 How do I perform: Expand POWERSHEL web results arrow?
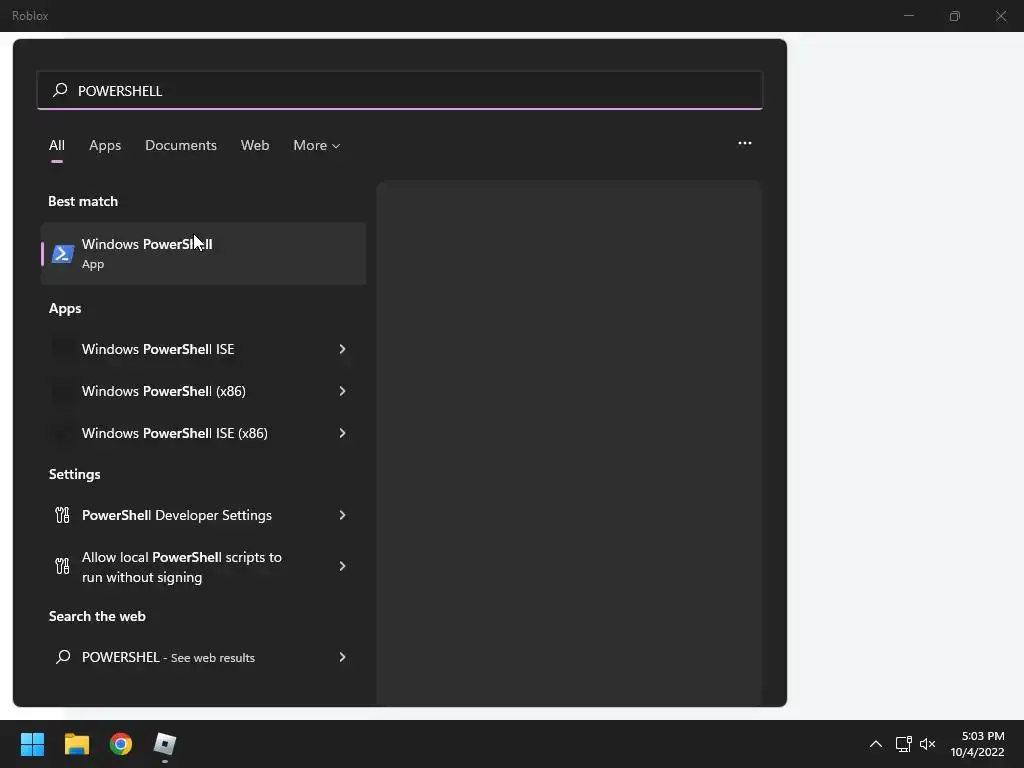coord(342,657)
